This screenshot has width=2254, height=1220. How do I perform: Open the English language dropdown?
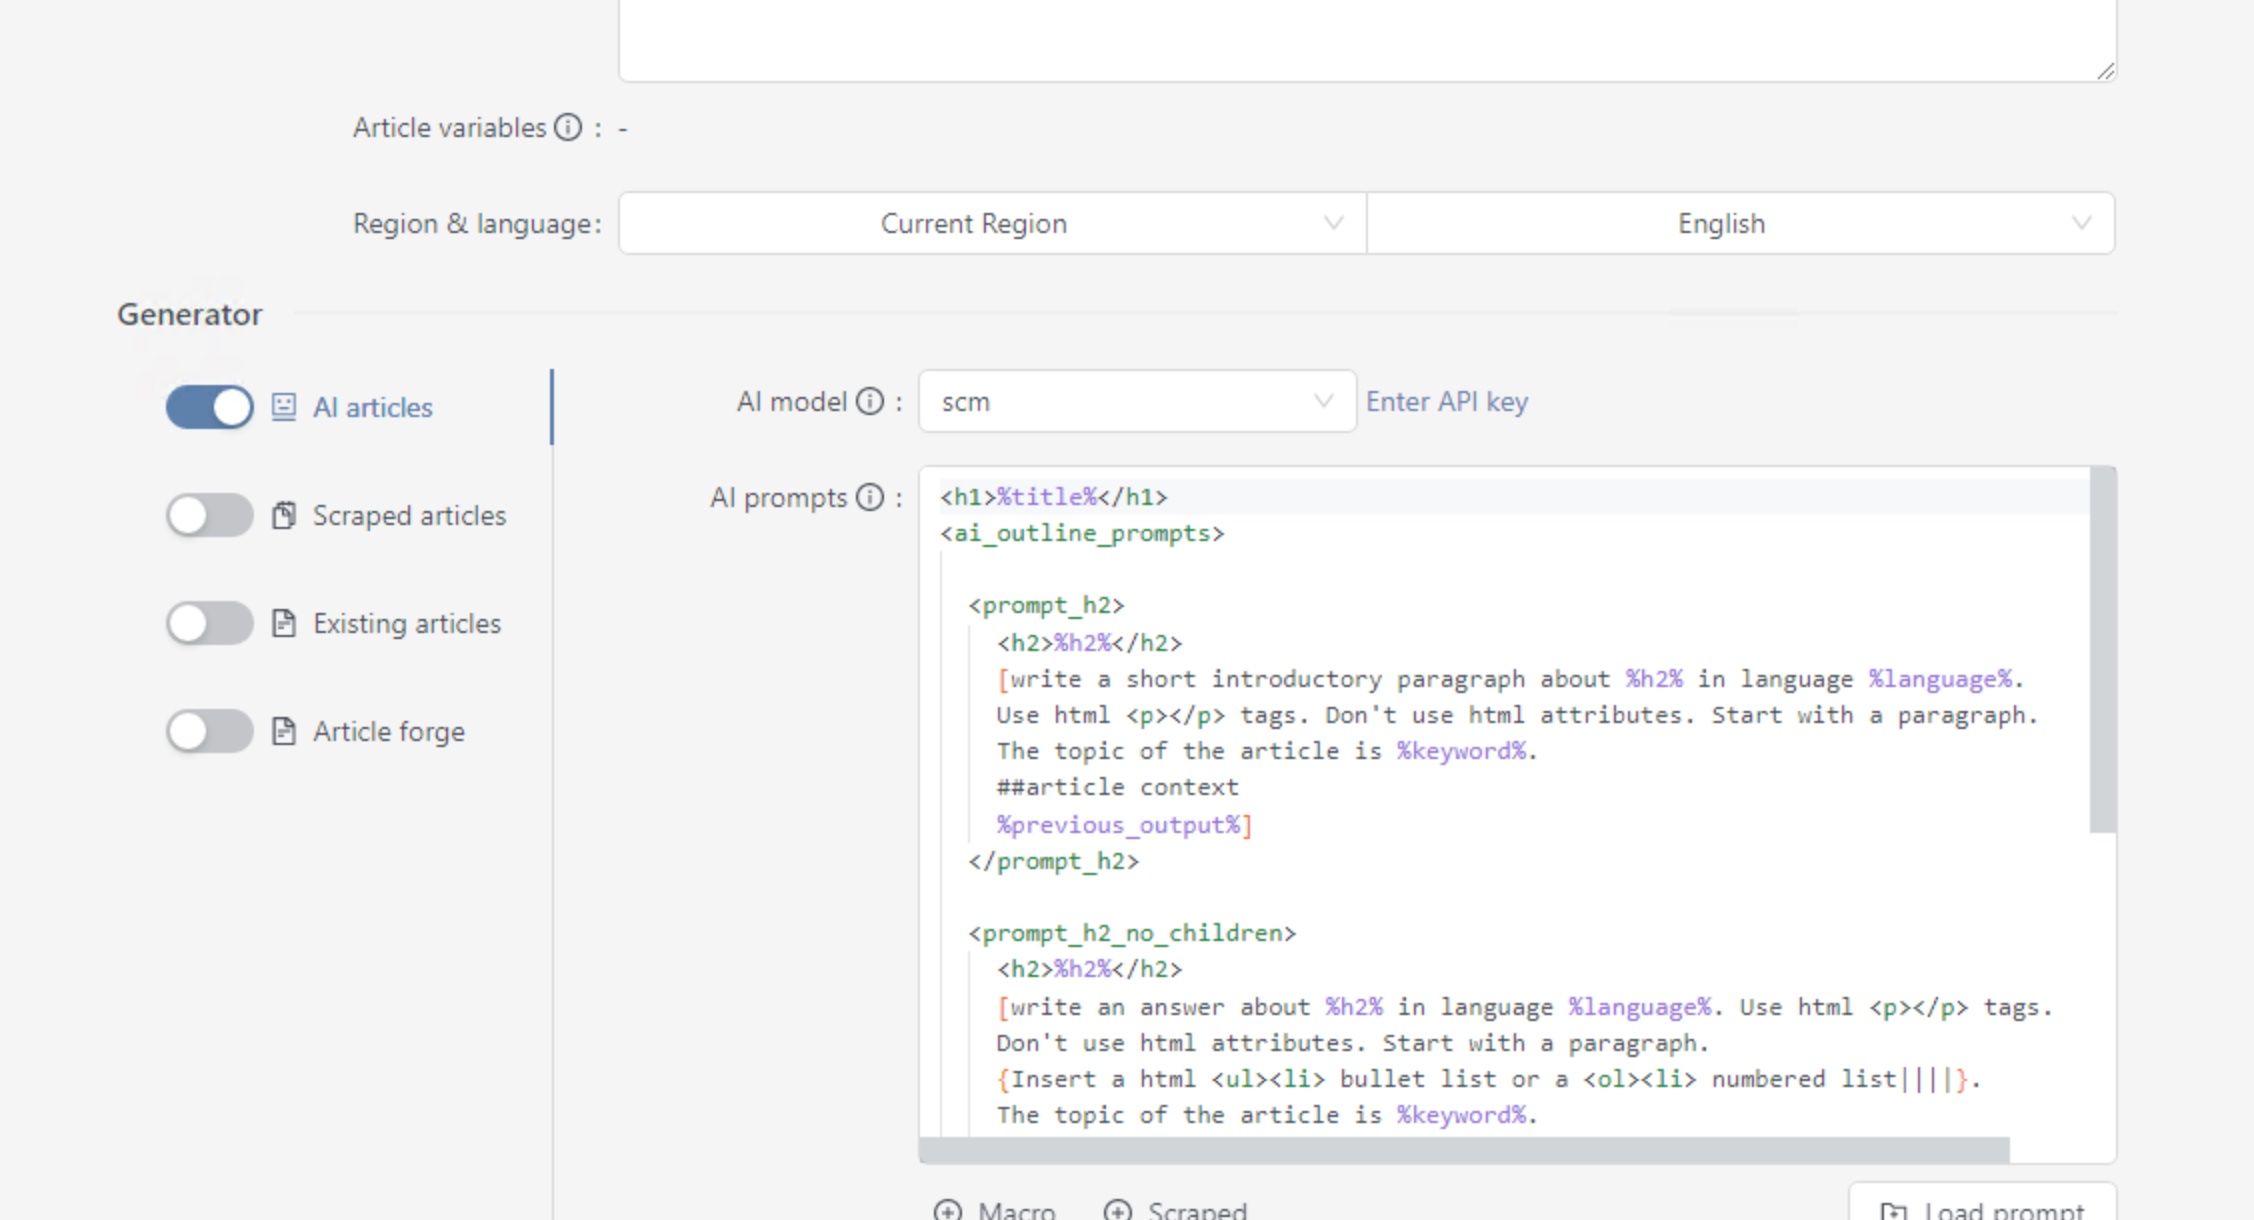coord(1740,223)
